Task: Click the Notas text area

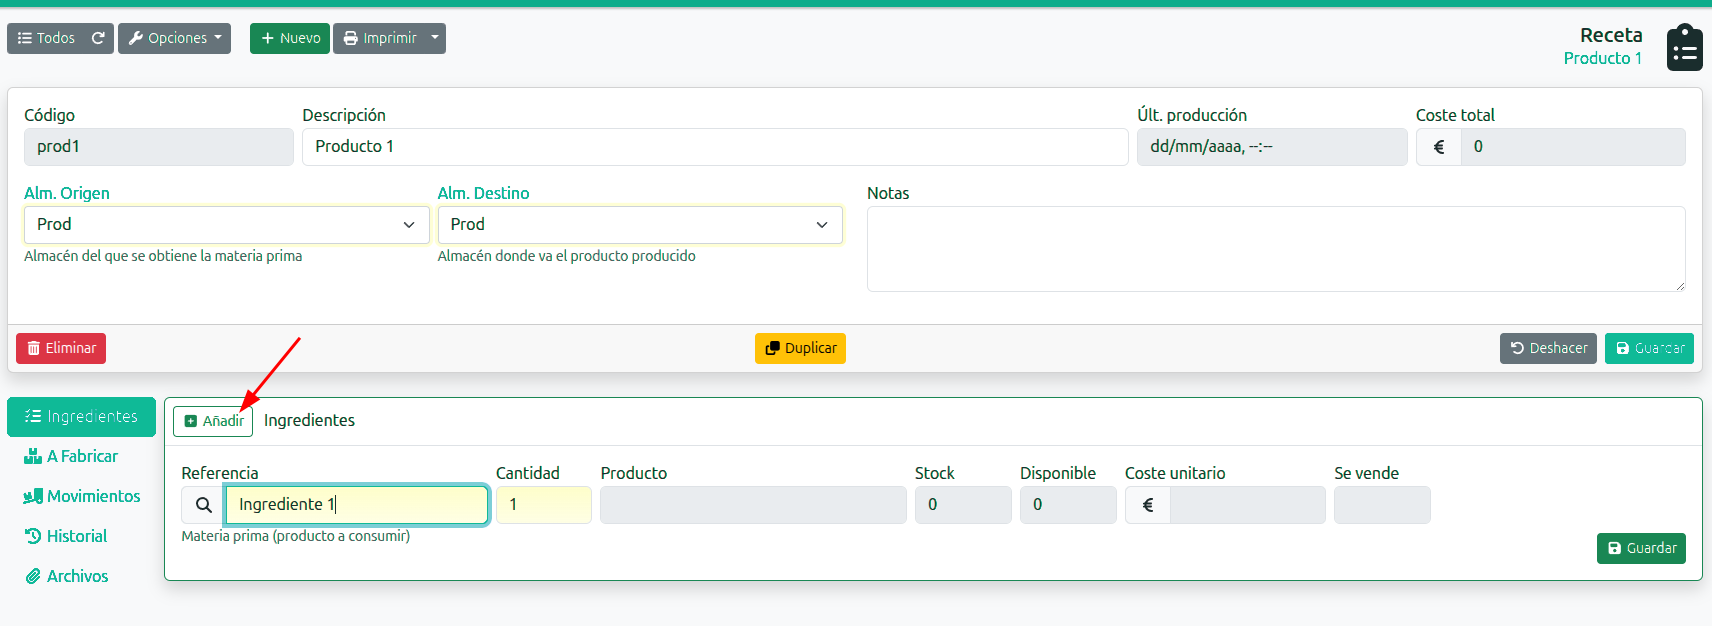Action: (x=1276, y=249)
